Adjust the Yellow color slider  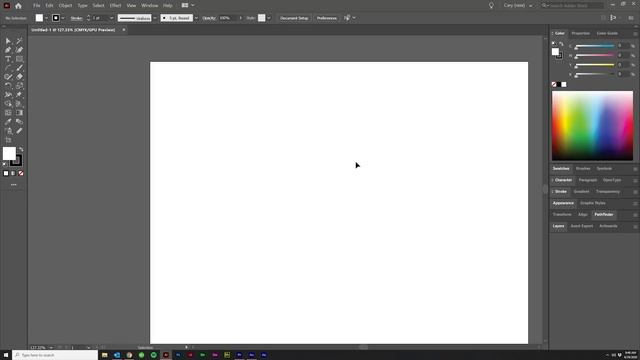[x=595, y=65]
